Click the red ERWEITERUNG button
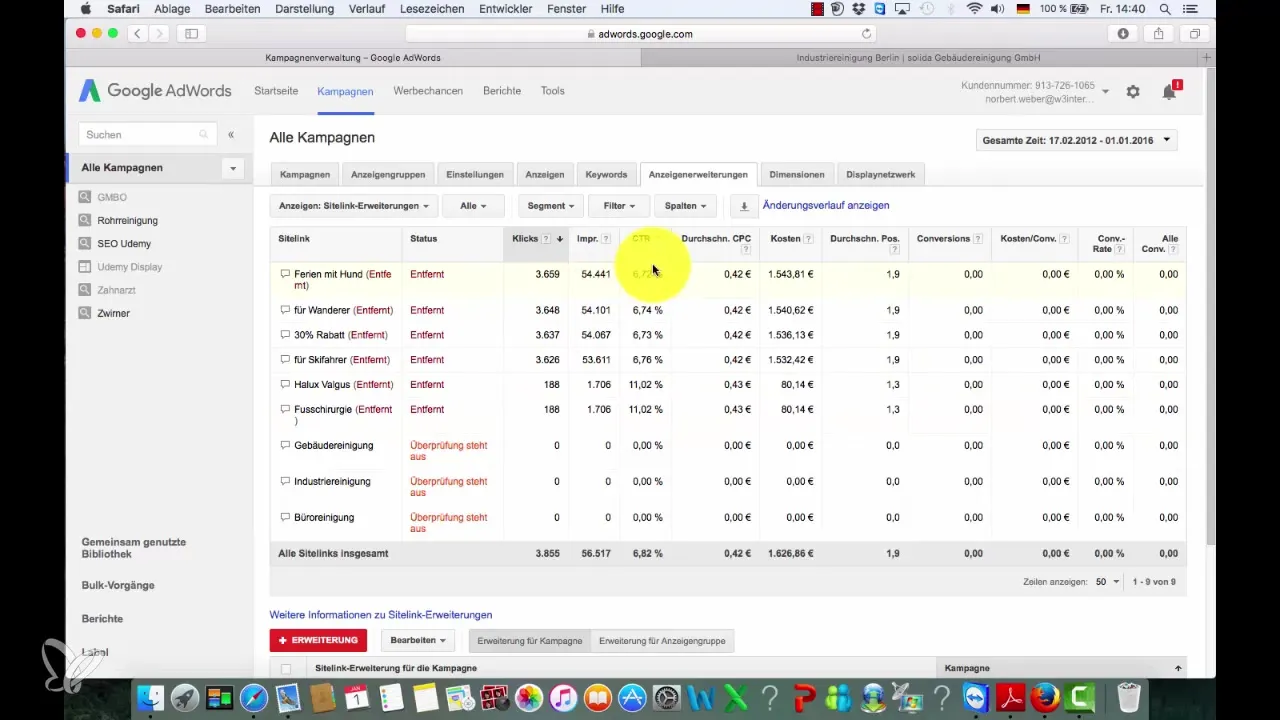 click(x=318, y=640)
